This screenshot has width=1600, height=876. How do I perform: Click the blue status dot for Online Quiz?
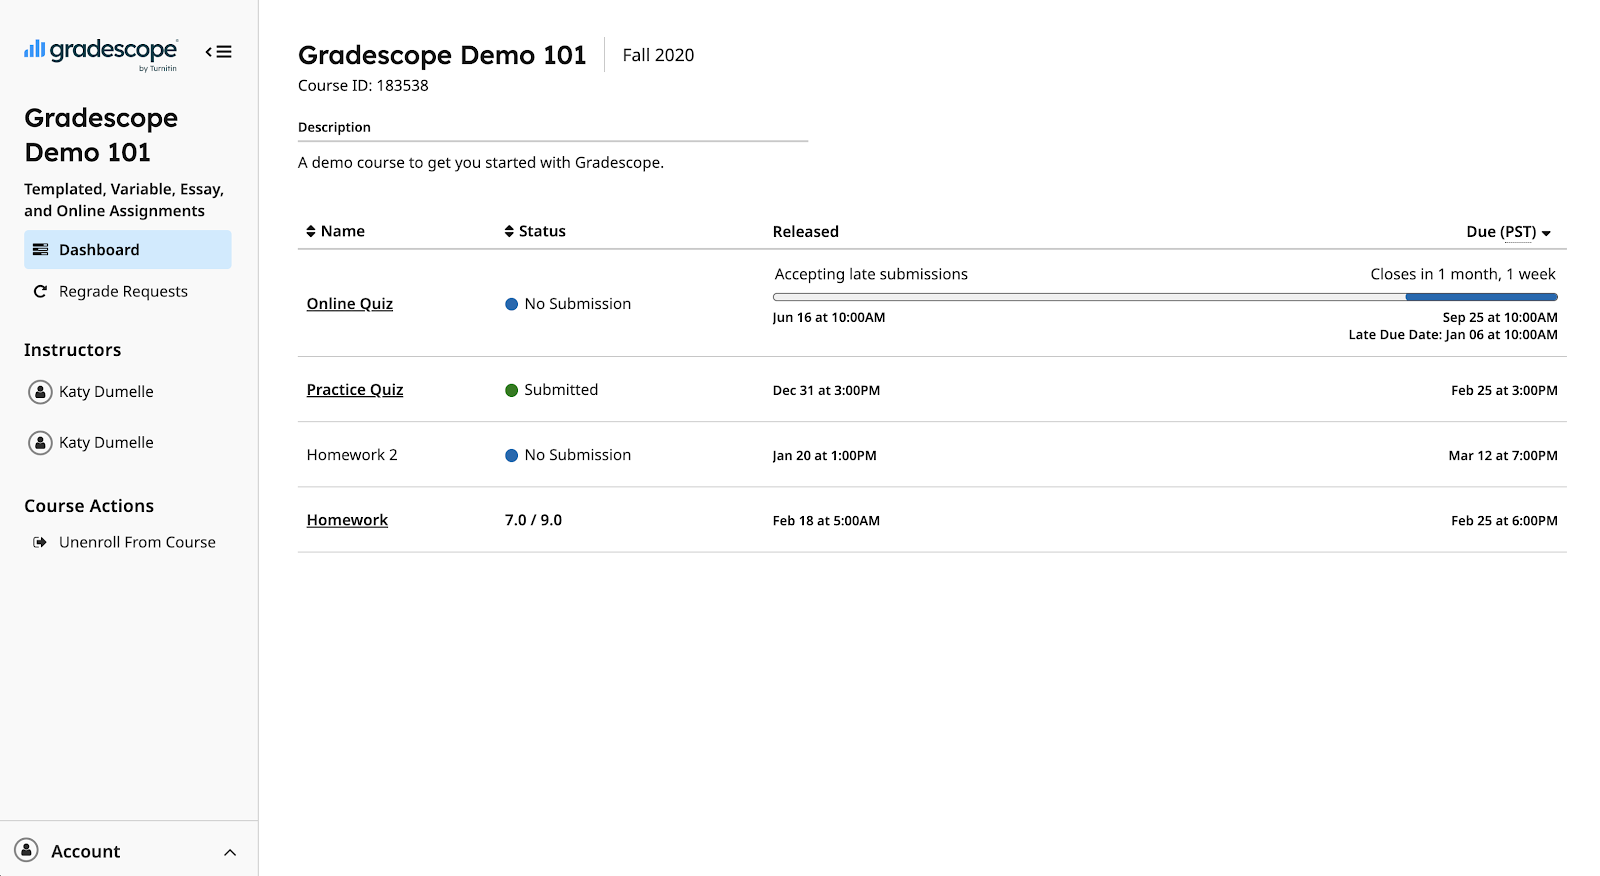click(x=511, y=304)
